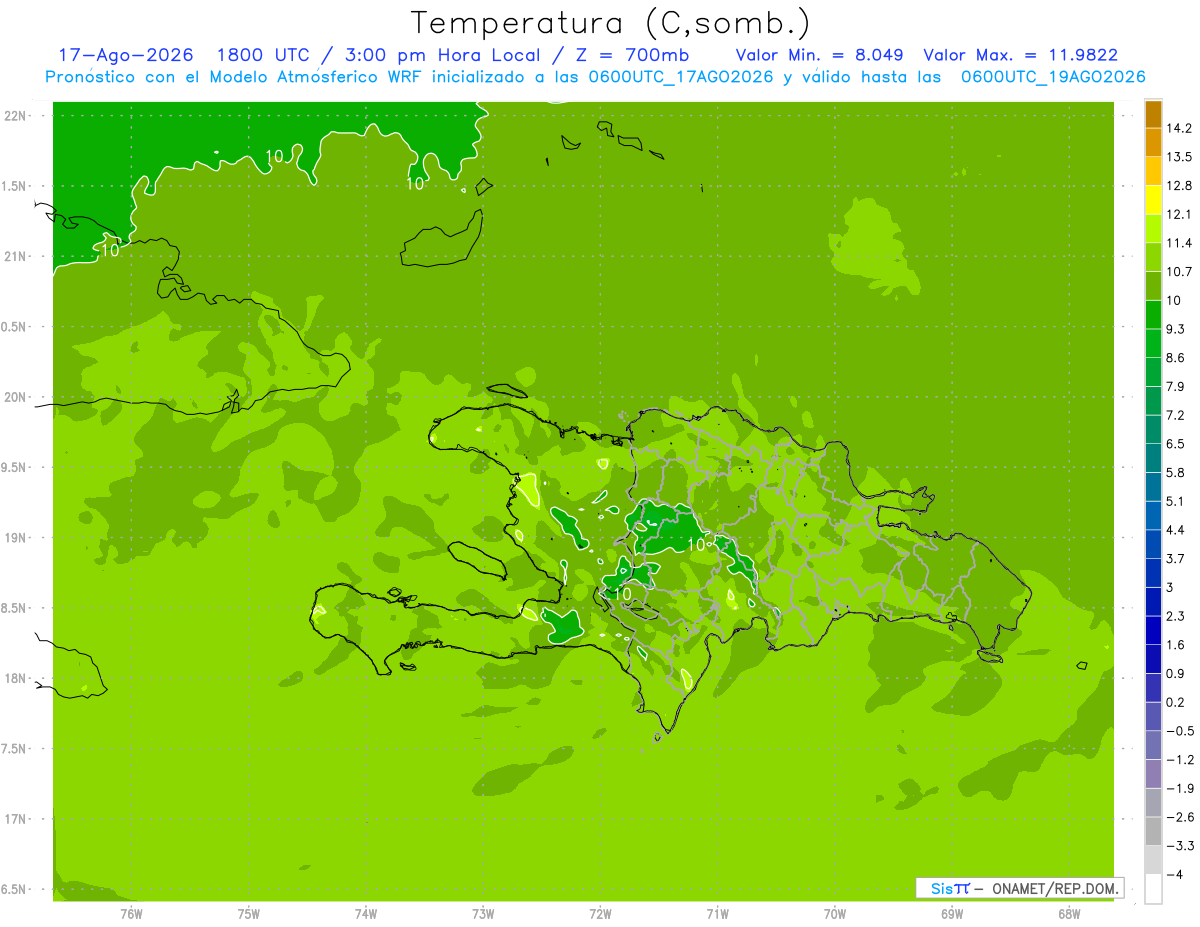Pick the olive green swatch between 10 and 10.7

coord(1153,286)
